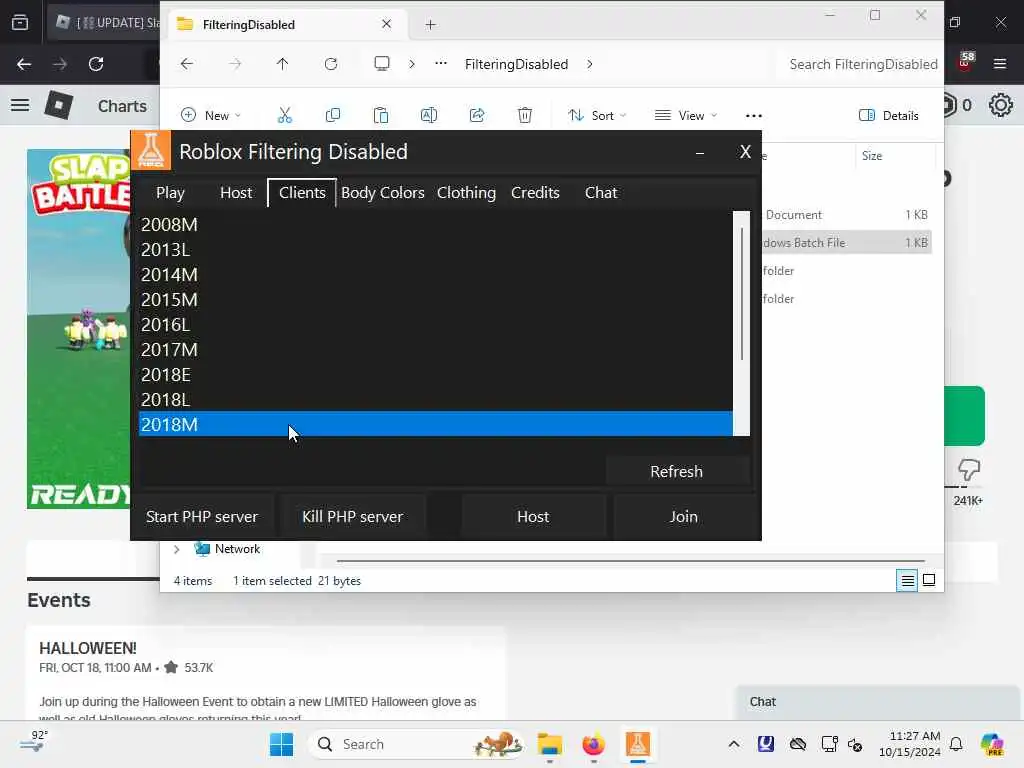Open Roblox settings gear icon
Image resolution: width=1024 pixels, height=768 pixels.
click(1000, 105)
